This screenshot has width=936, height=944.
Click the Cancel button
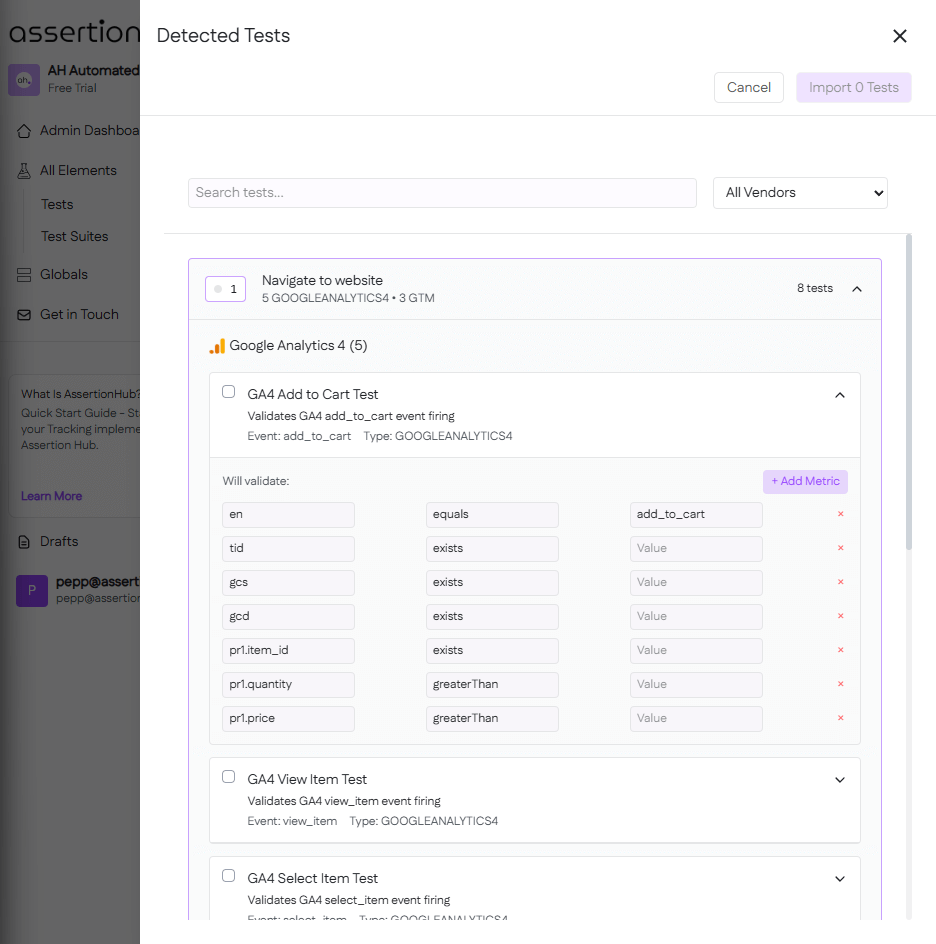pyautogui.click(x=748, y=88)
